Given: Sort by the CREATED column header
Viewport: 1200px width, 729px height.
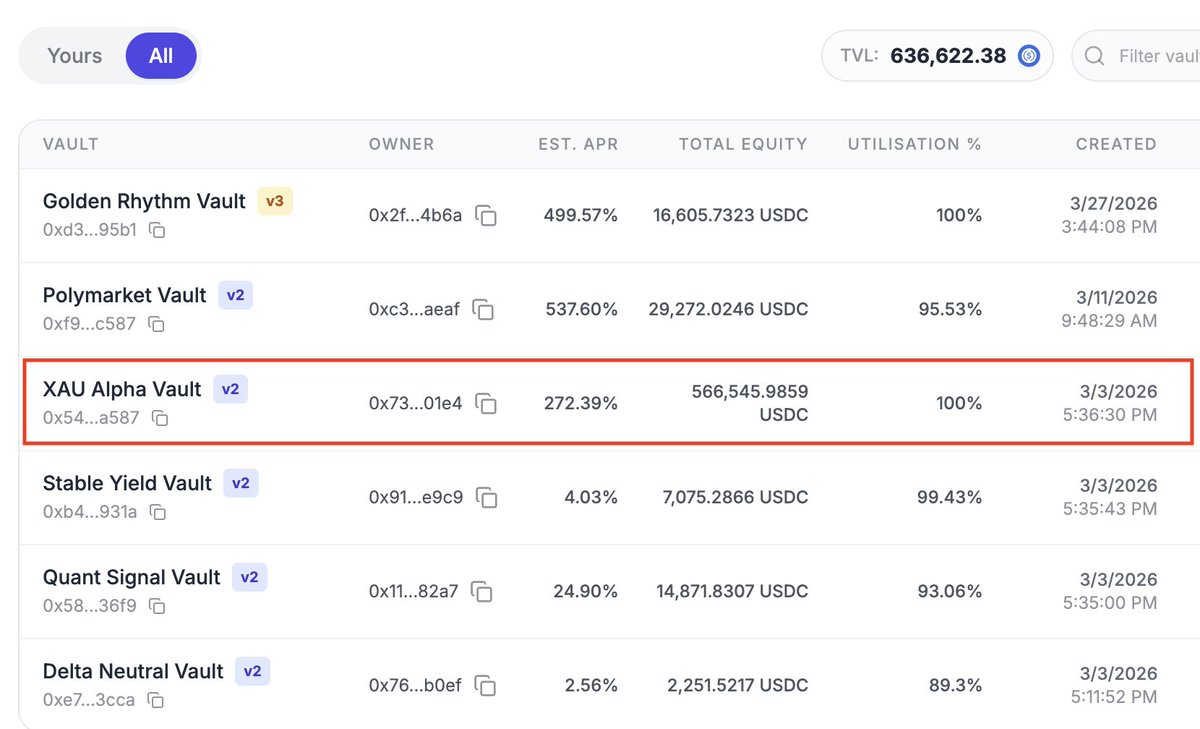Looking at the screenshot, I should pyautogui.click(x=1116, y=144).
